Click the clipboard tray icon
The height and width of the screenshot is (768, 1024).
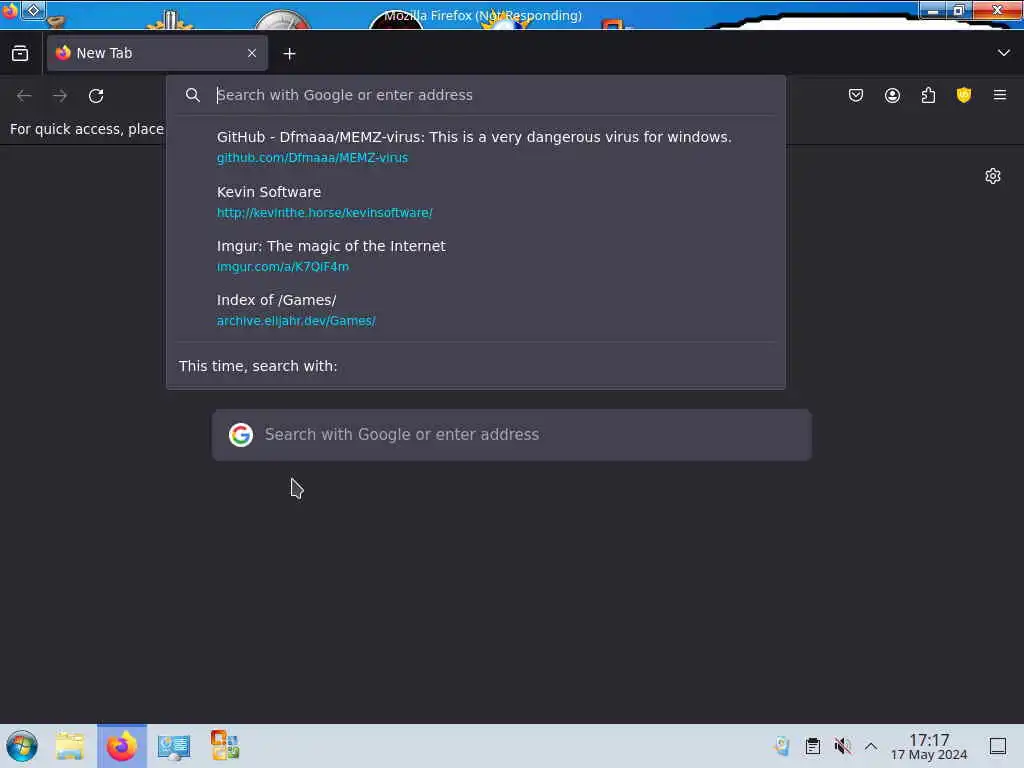812,746
